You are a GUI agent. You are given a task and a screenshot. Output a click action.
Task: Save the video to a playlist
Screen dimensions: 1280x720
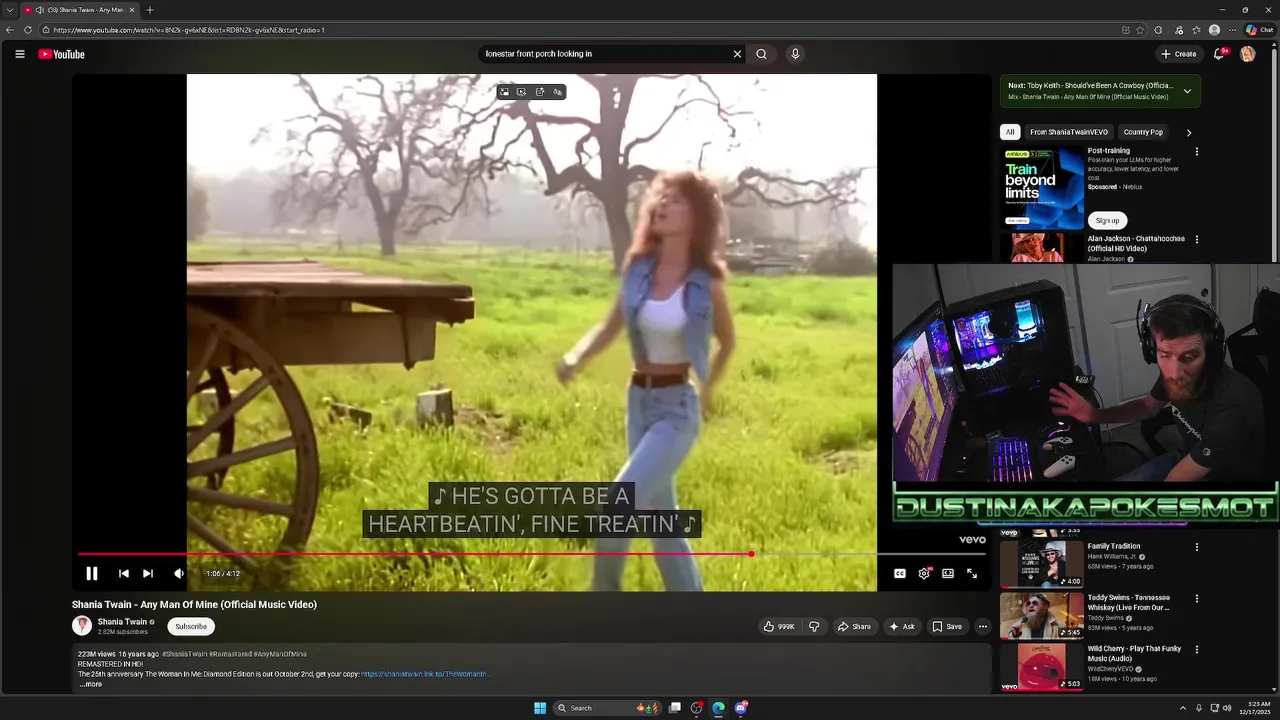[947, 626]
